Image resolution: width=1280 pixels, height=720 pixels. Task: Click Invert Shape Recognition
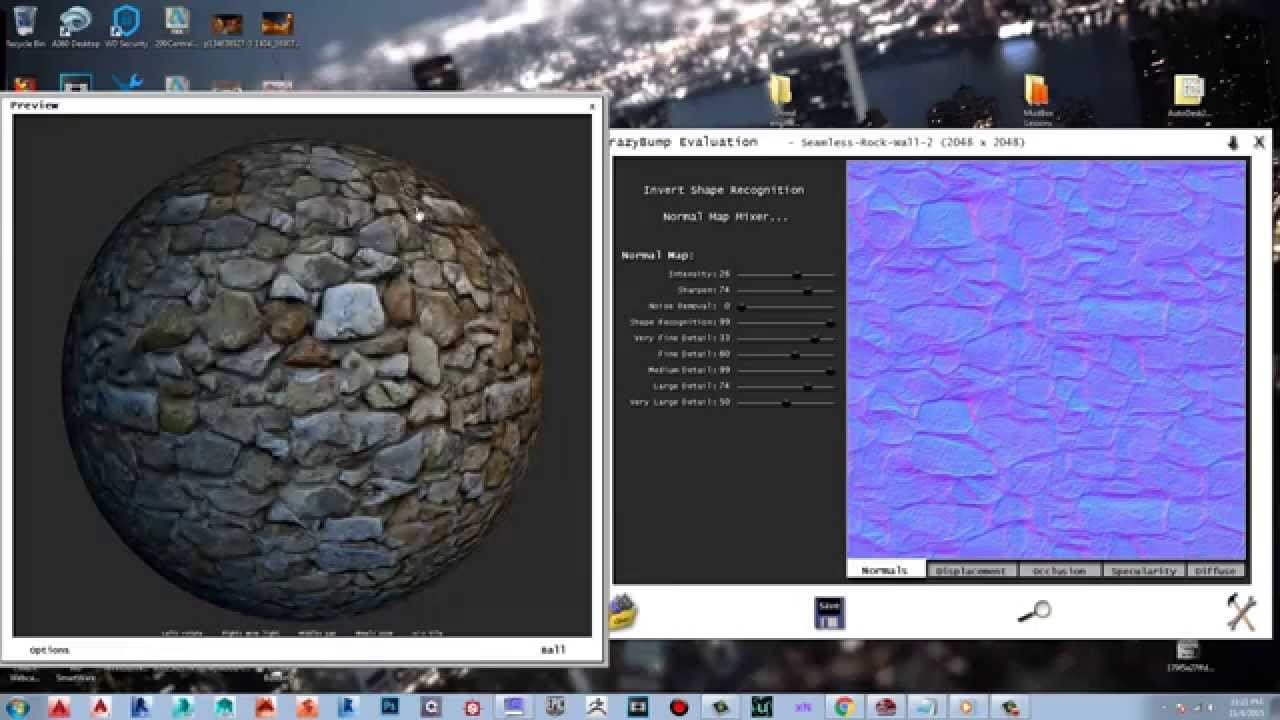(x=723, y=190)
